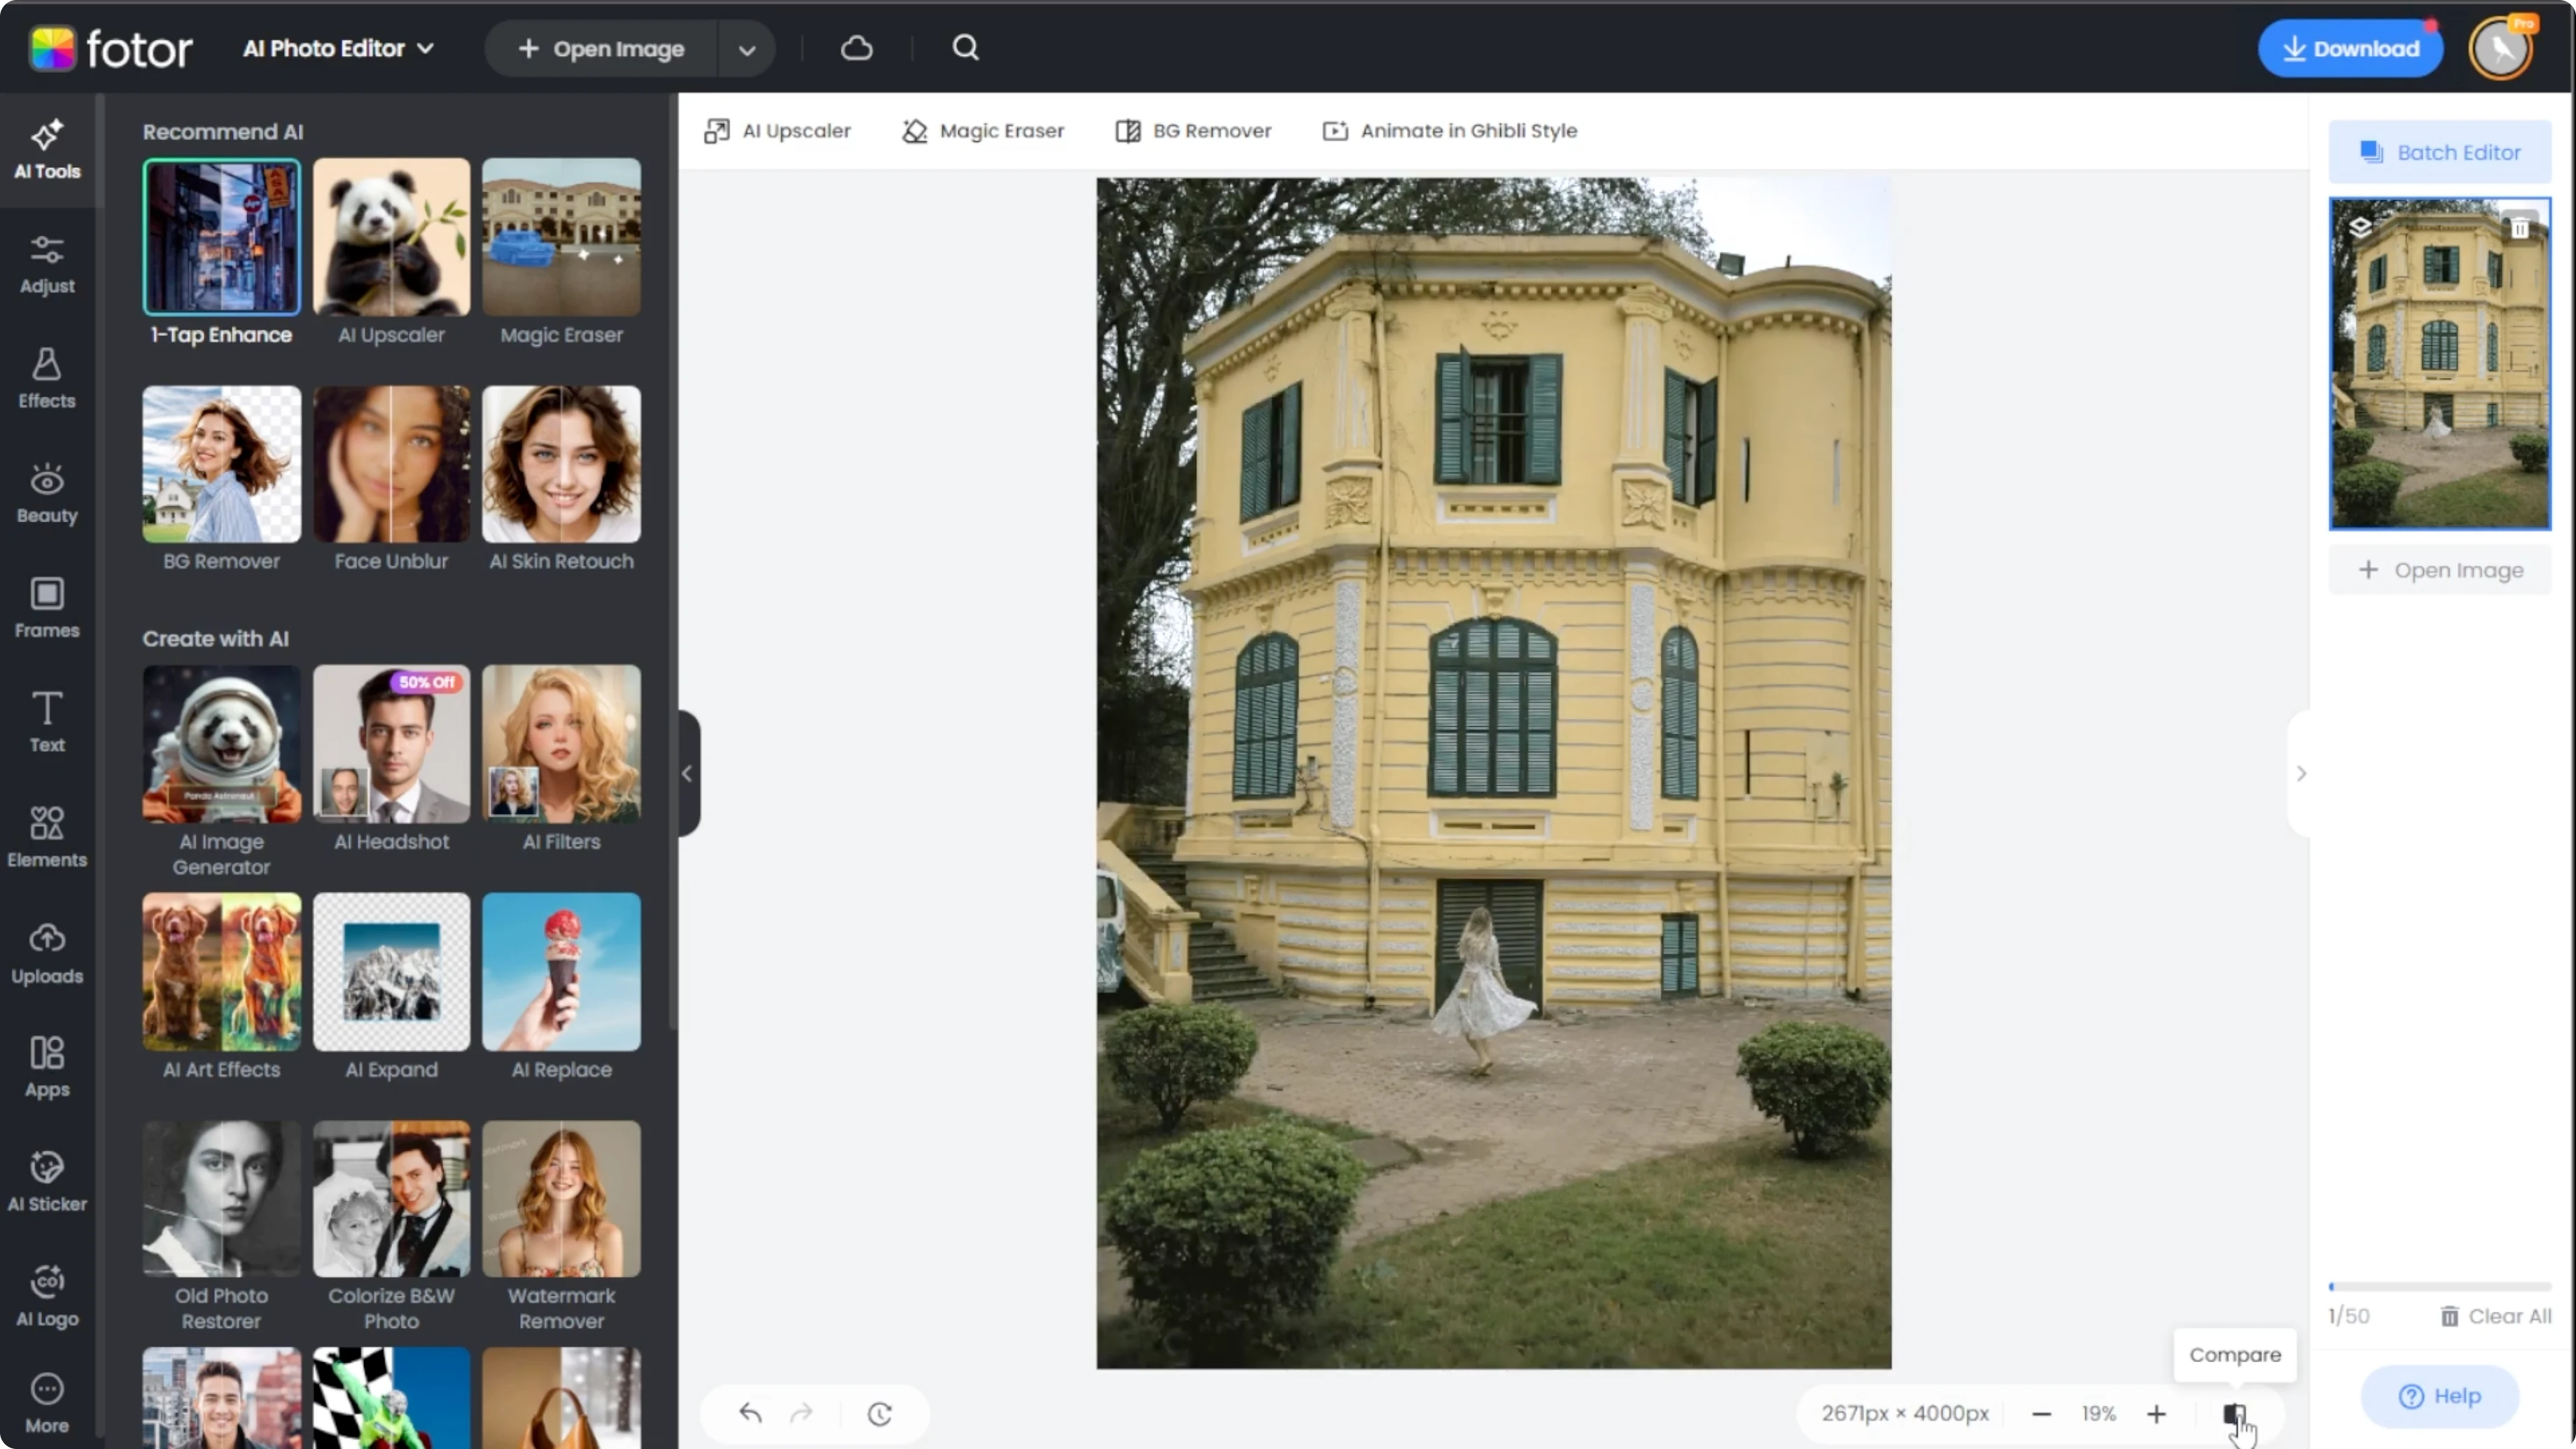This screenshot has height=1449, width=2576.
Task: Open the Effects panel
Action: pos(47,379)
